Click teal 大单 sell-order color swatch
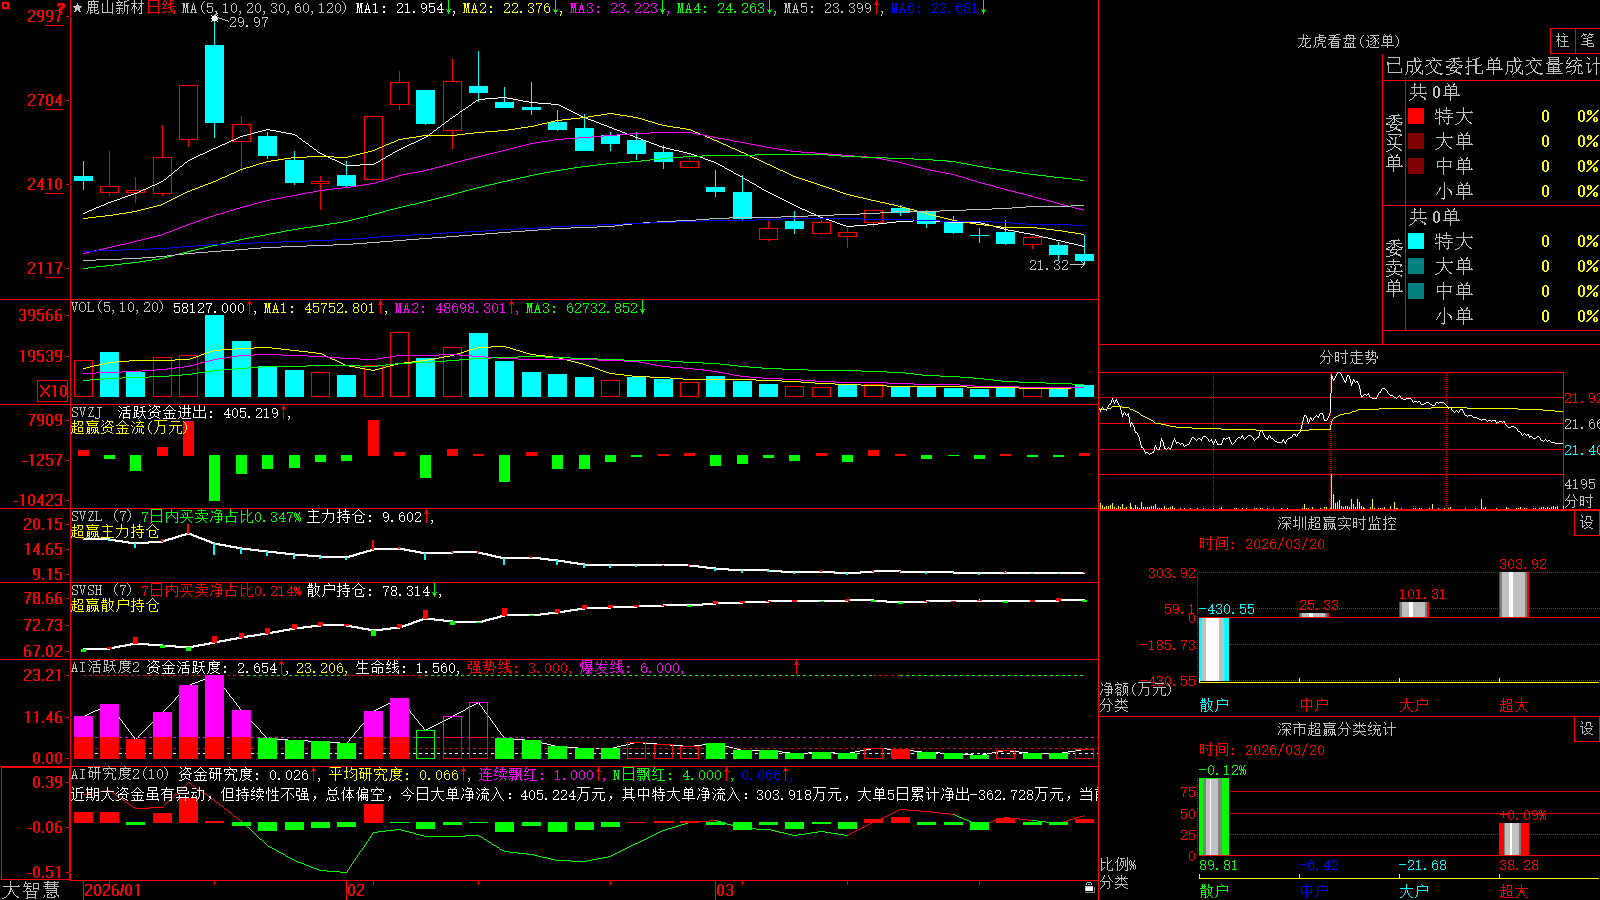The width and height of the screenshot is (1600, 900). coord(1416,266)
